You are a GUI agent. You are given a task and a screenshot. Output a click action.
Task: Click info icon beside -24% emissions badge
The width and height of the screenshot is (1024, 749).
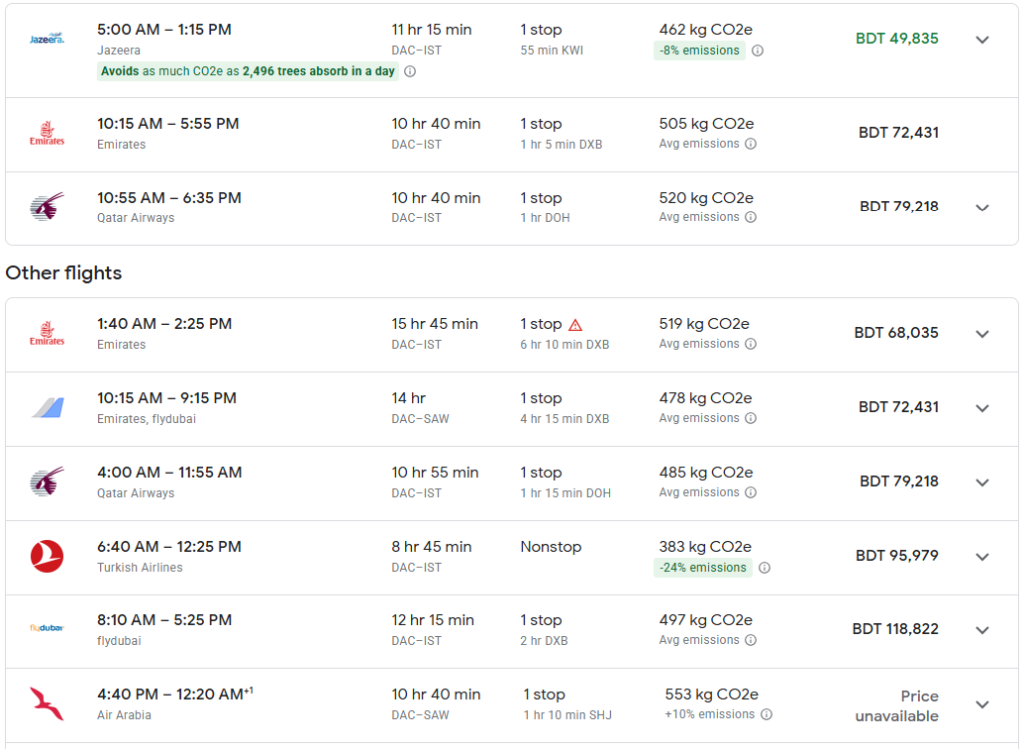click(x=765, y=567)
